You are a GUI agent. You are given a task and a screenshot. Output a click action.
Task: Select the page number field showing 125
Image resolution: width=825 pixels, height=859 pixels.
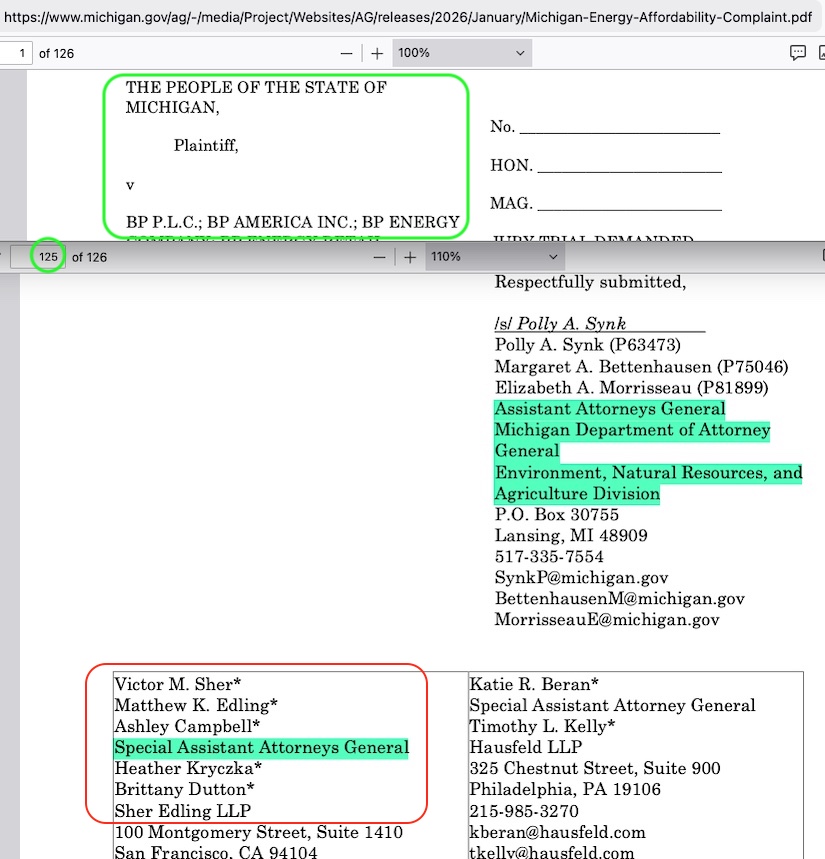tap(47, 257)
